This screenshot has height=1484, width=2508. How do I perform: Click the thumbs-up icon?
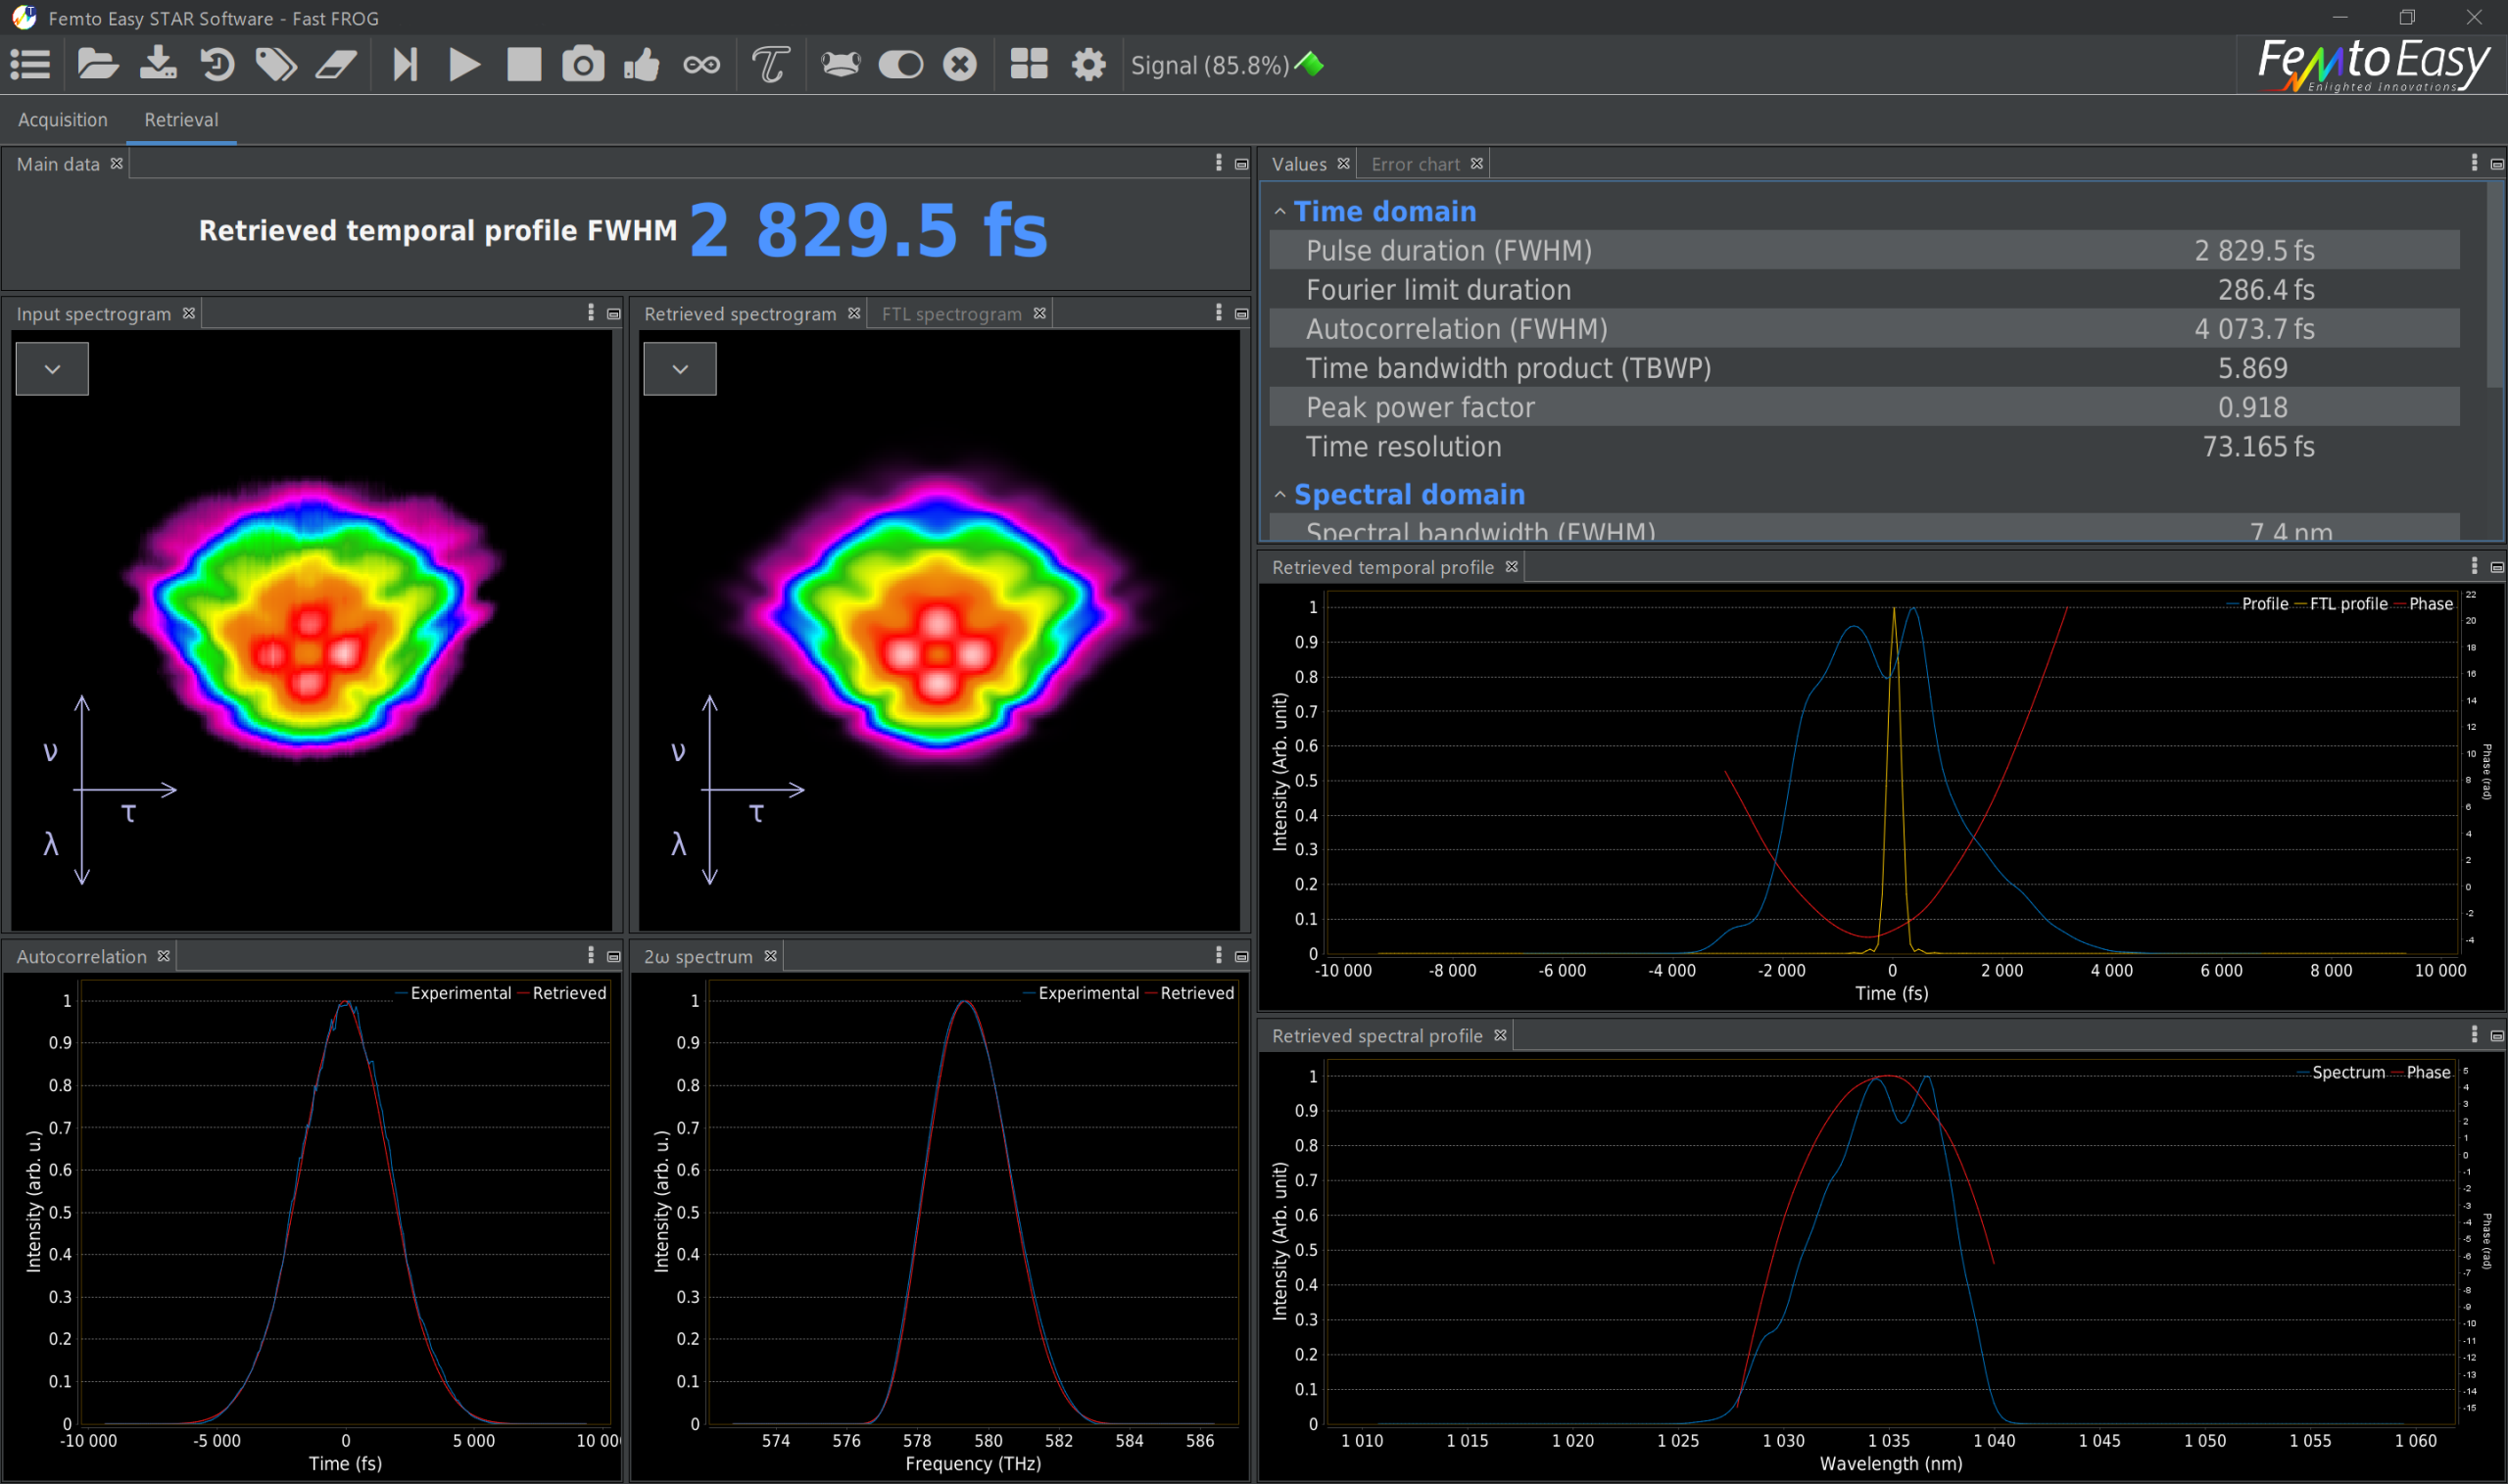[642, 65]
